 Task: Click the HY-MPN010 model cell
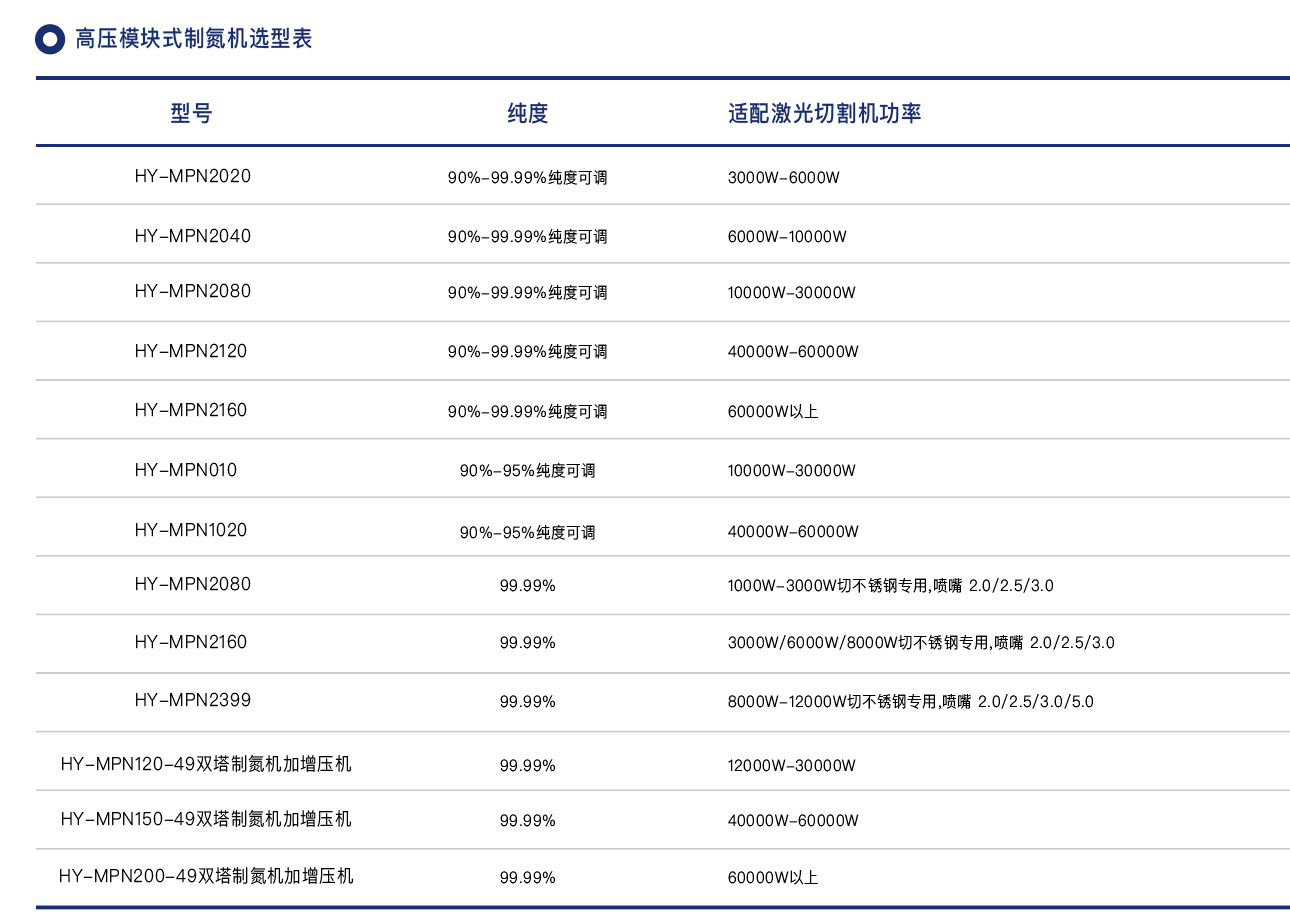point(186,470)
